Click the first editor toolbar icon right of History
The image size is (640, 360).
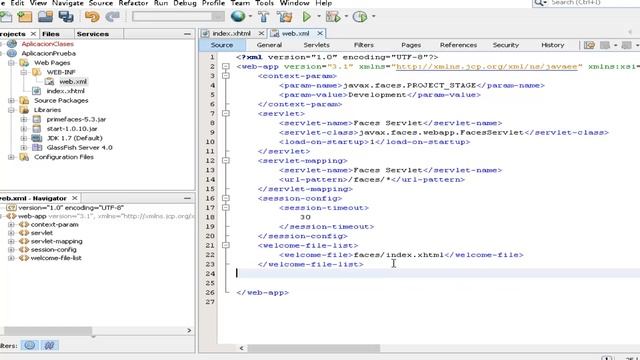coord(589,45)
